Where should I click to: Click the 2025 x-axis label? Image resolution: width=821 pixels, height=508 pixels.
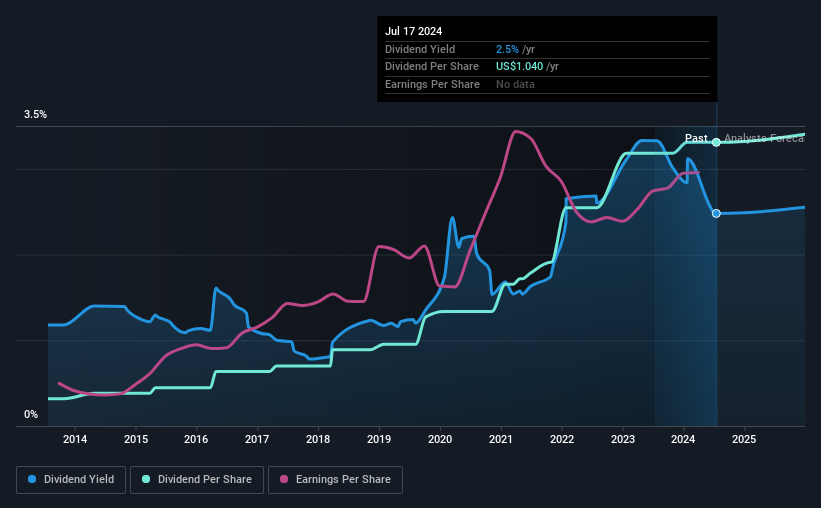point(744,439)
